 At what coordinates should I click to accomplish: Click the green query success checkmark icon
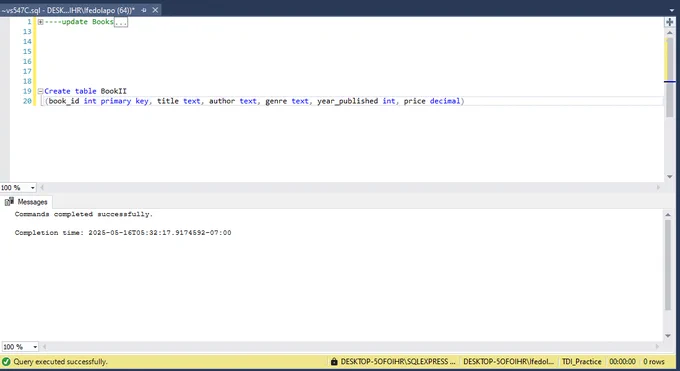[6, 361]
